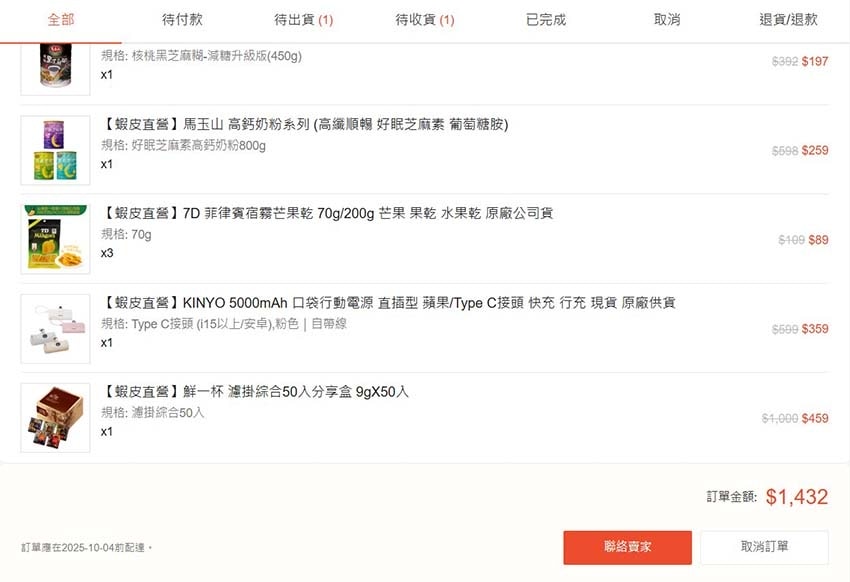
Task: Click the delivery deadline note 2025-10-04
Action: [87, 548]
